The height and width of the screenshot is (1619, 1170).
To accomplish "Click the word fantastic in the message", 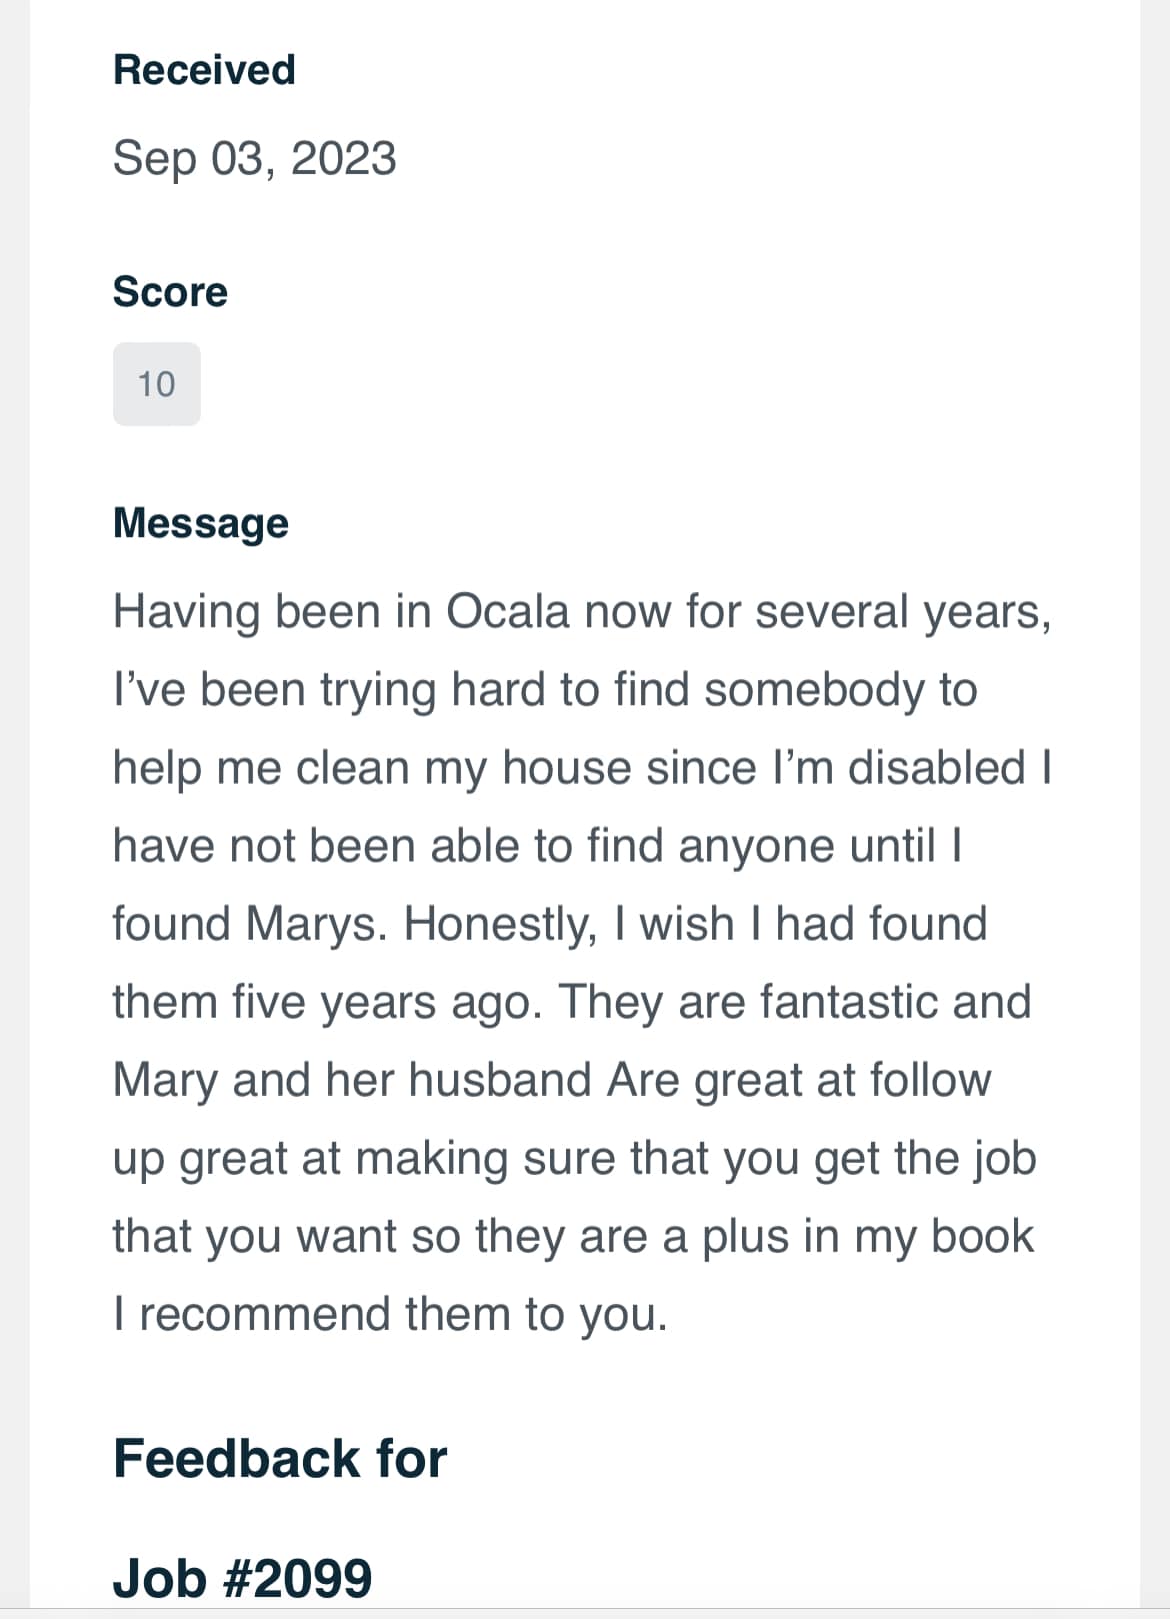I will (x=845, y=1001).
